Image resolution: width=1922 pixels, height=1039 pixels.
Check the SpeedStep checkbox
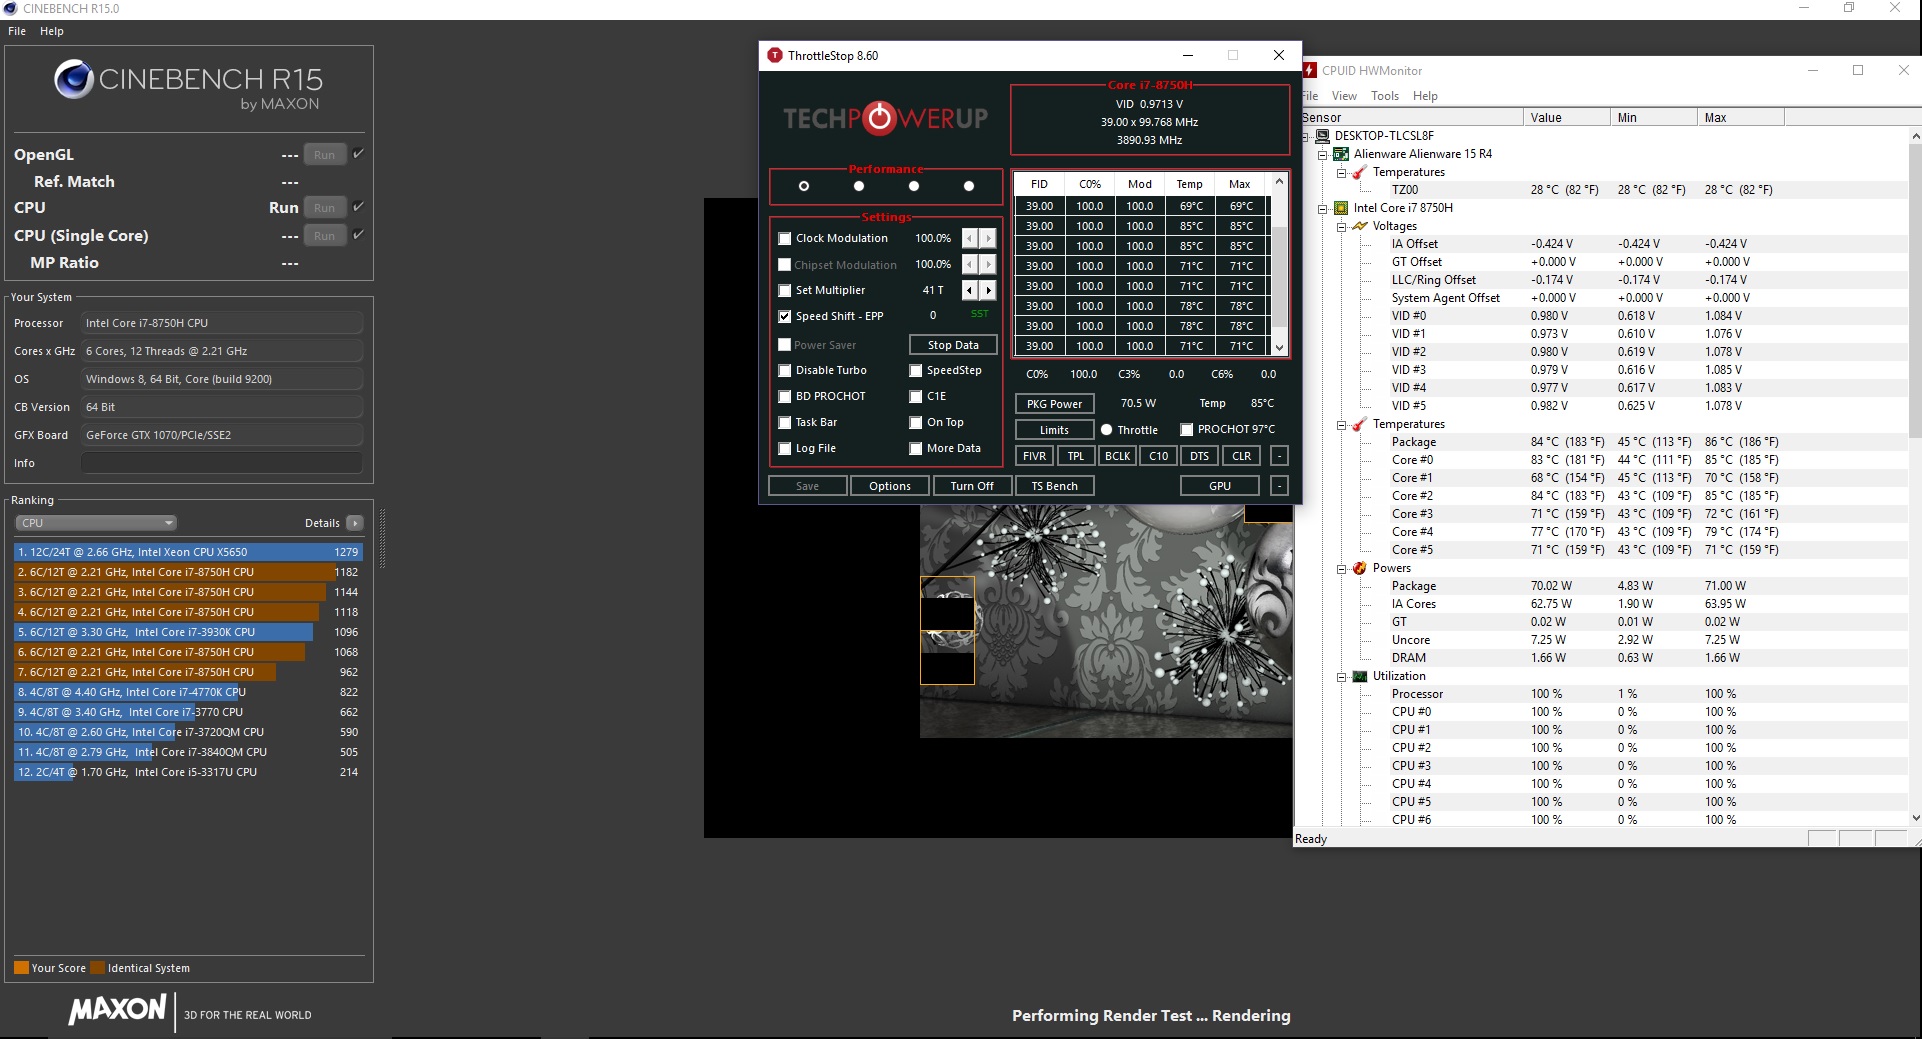coord(915,371)
